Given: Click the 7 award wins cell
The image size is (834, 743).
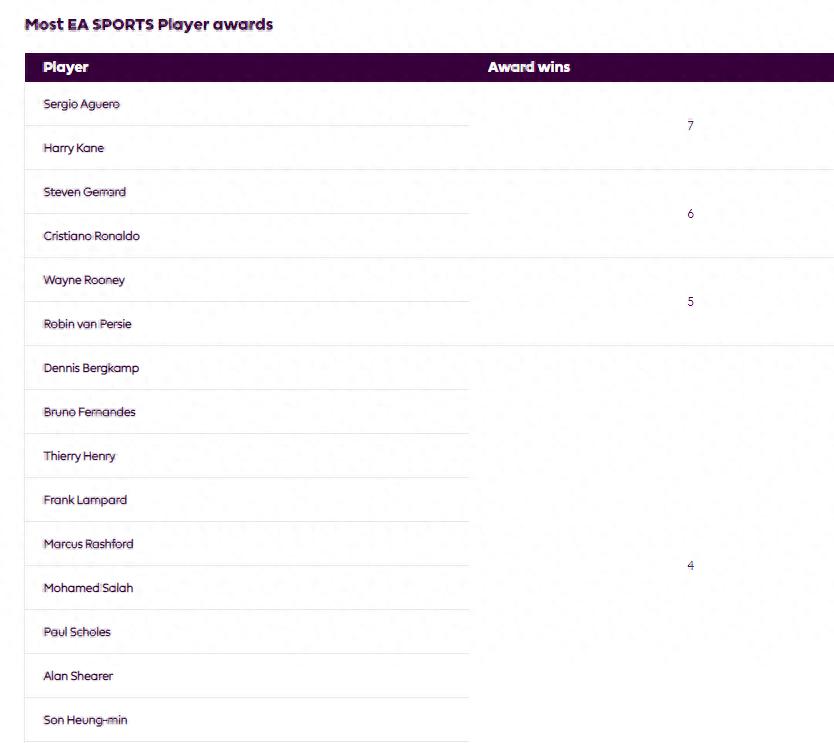Looking at the screenshot, I should pos(690,126).
